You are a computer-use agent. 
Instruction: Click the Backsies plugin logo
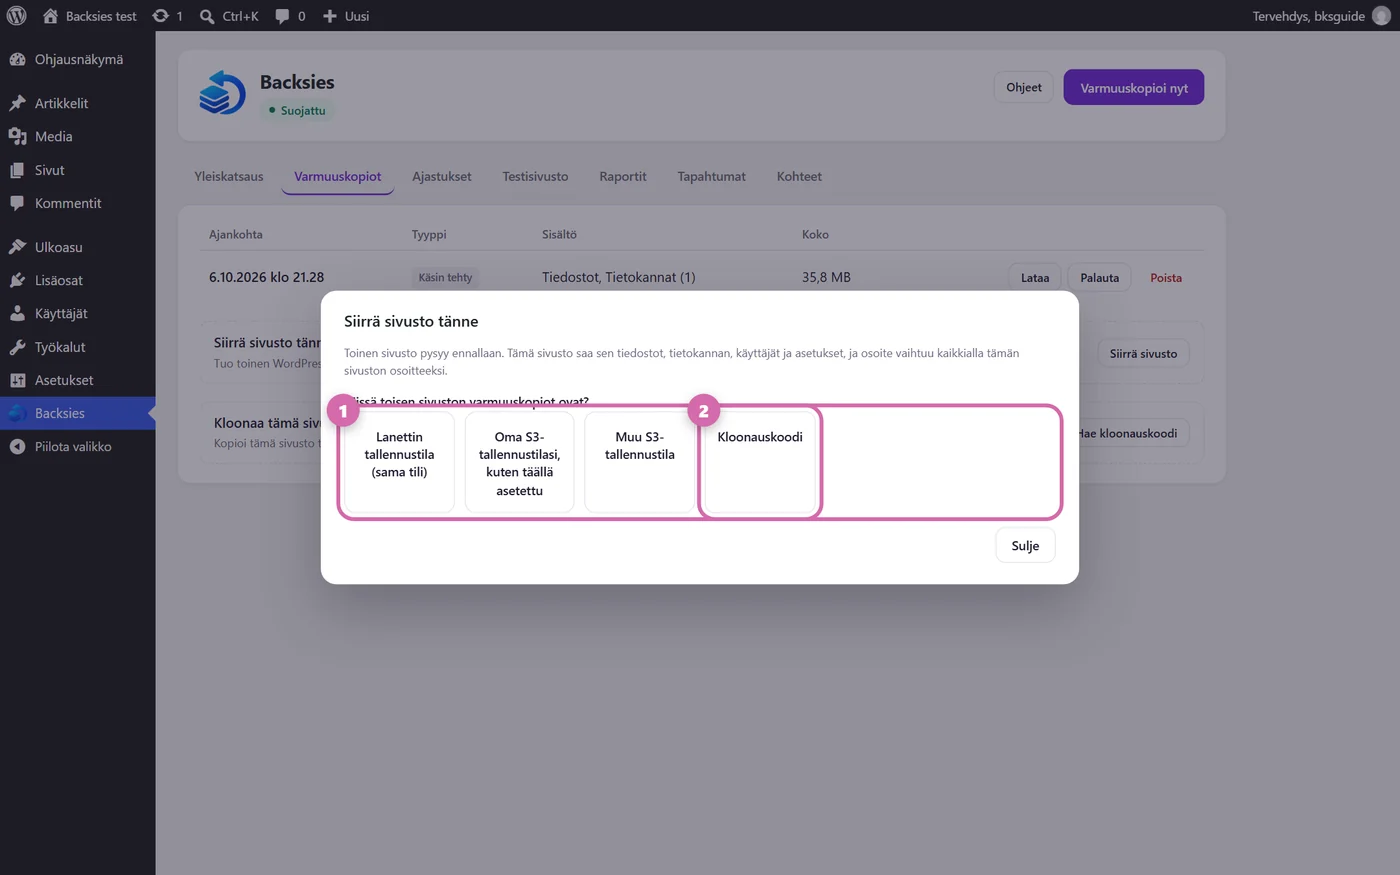222,93
